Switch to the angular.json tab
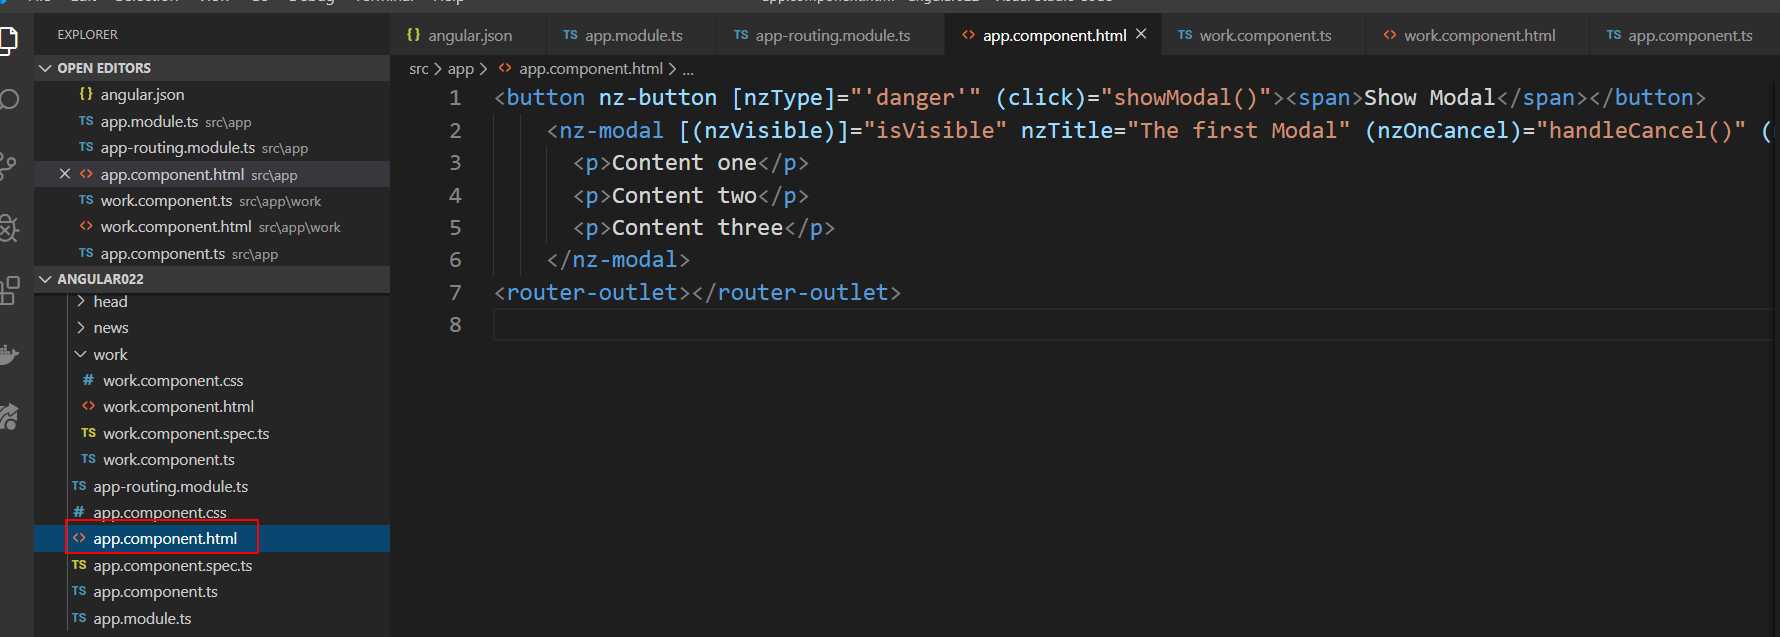The height and width of the screenshot is (637, 1780). point(469,35)
